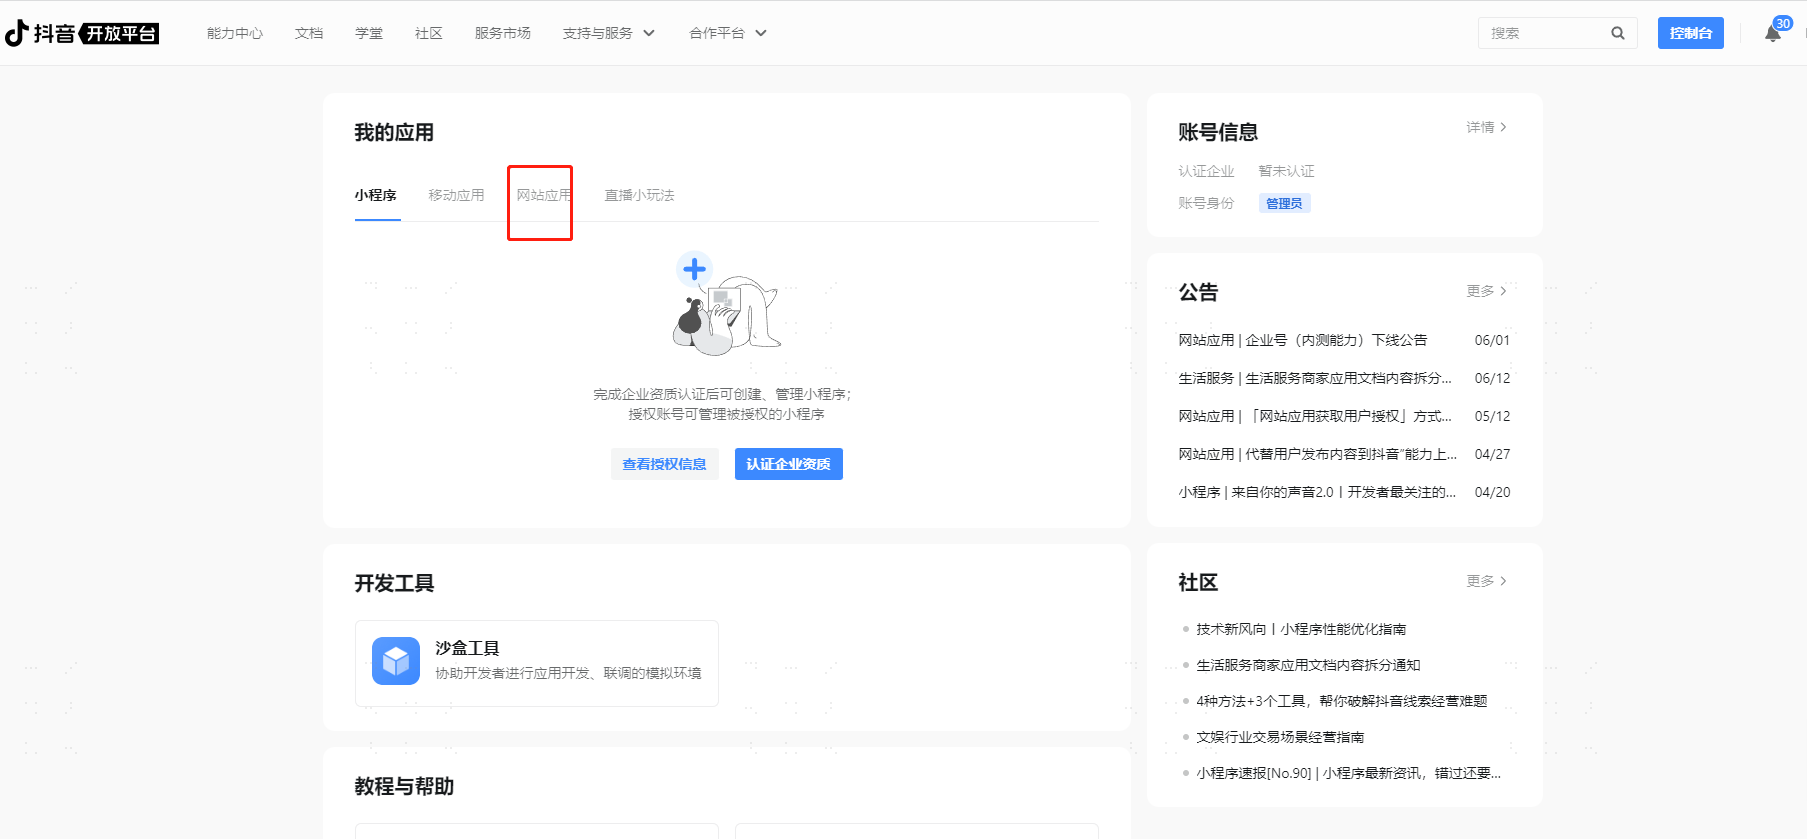The image size is (1807, 839).
Task: Click the sandbox tool cube icon
Action: pyautogui.click(x=396, y=661)
